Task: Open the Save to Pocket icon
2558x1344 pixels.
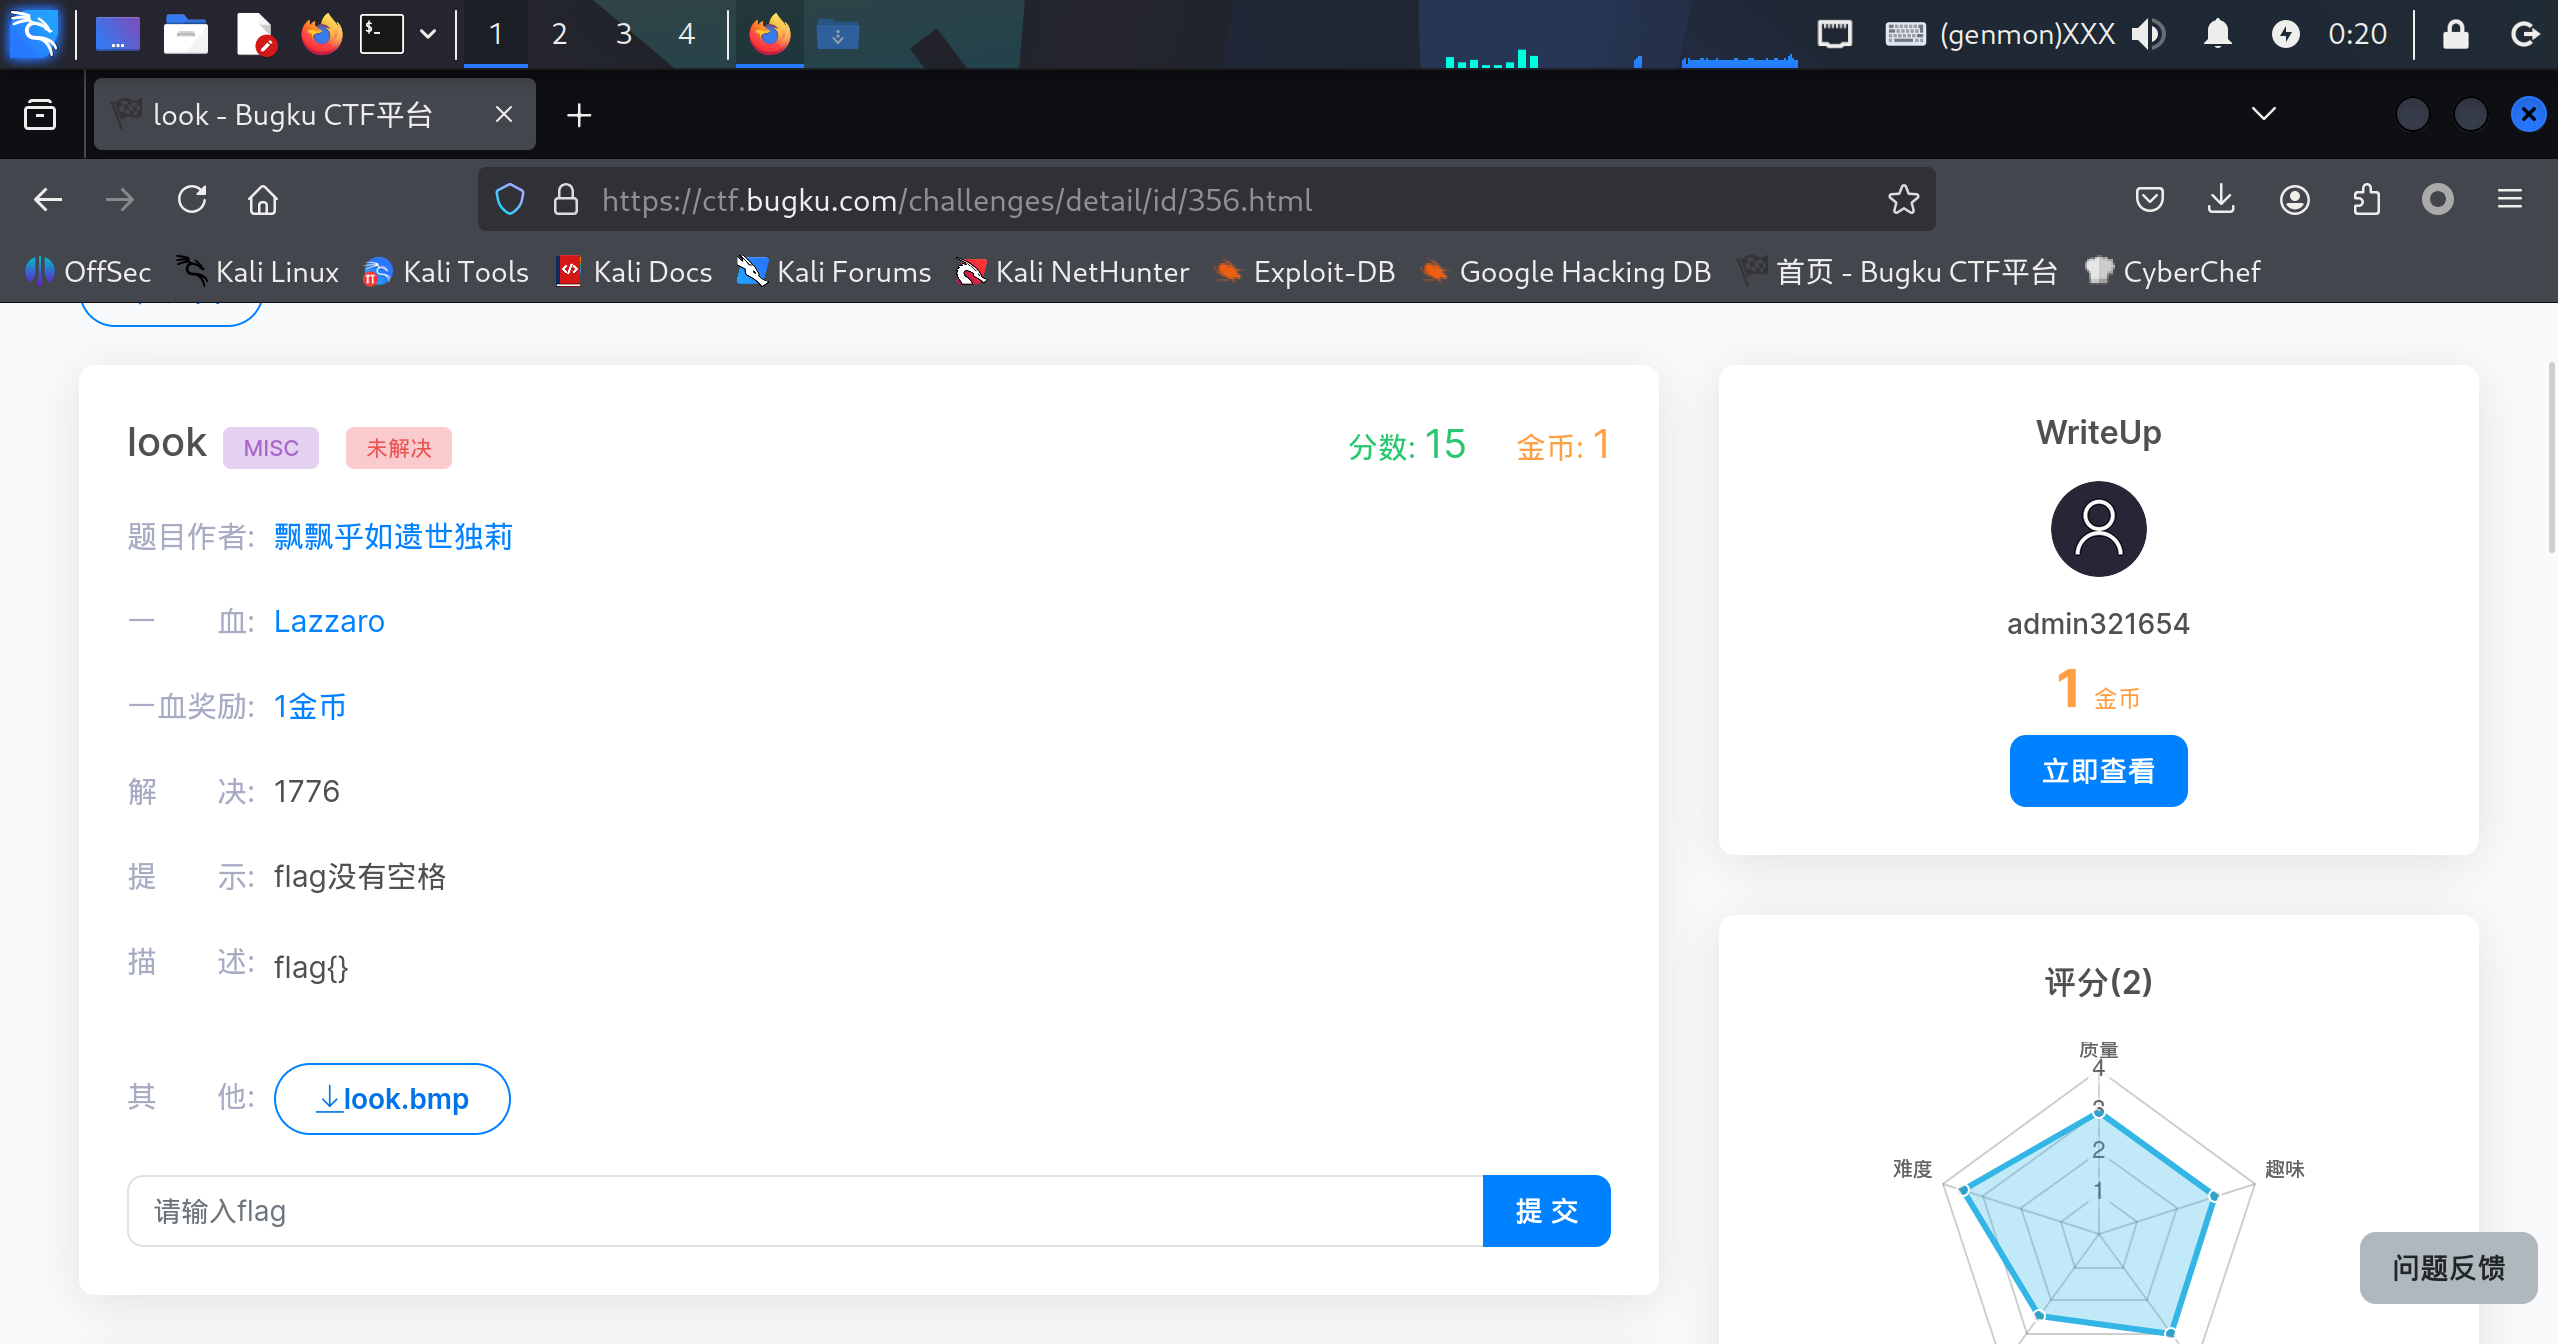Action: click(2149, 200)
